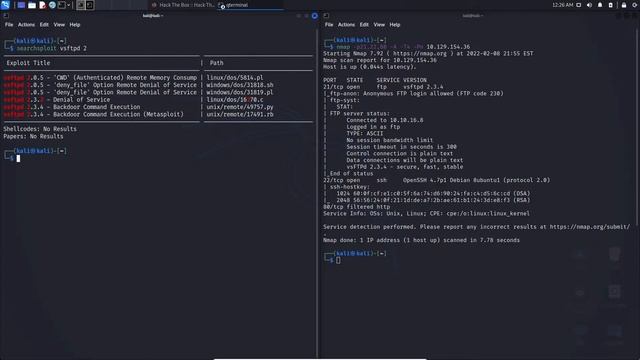Open Edit menu in left terminal
Viewport: 640px width, 360px height.
click(44, 25)
